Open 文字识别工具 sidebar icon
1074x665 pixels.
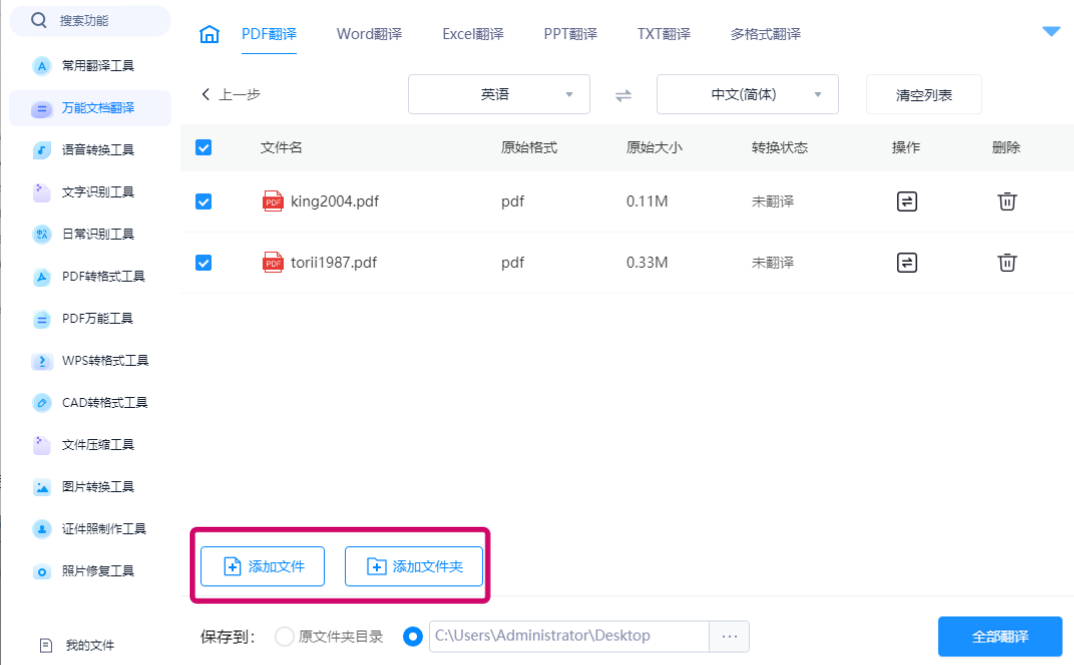[x=42, y=192]
